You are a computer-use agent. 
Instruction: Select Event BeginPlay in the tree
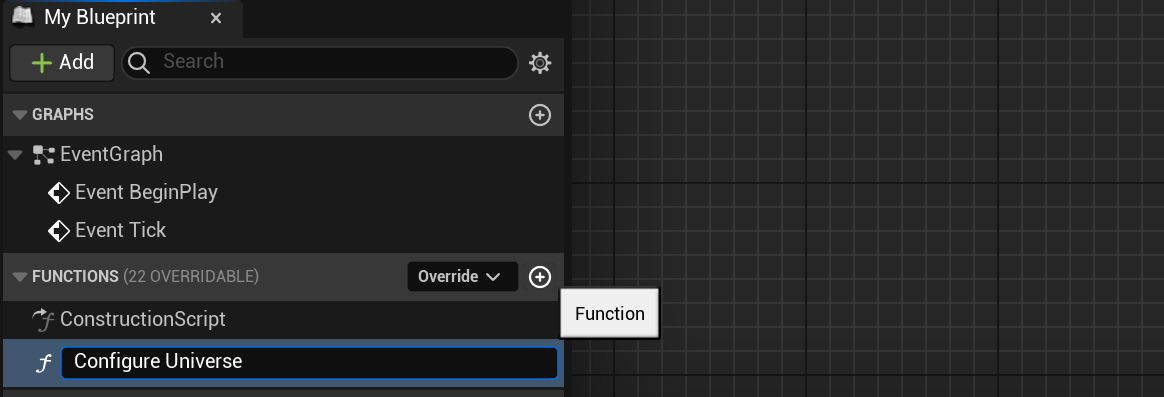pos(146,193)
